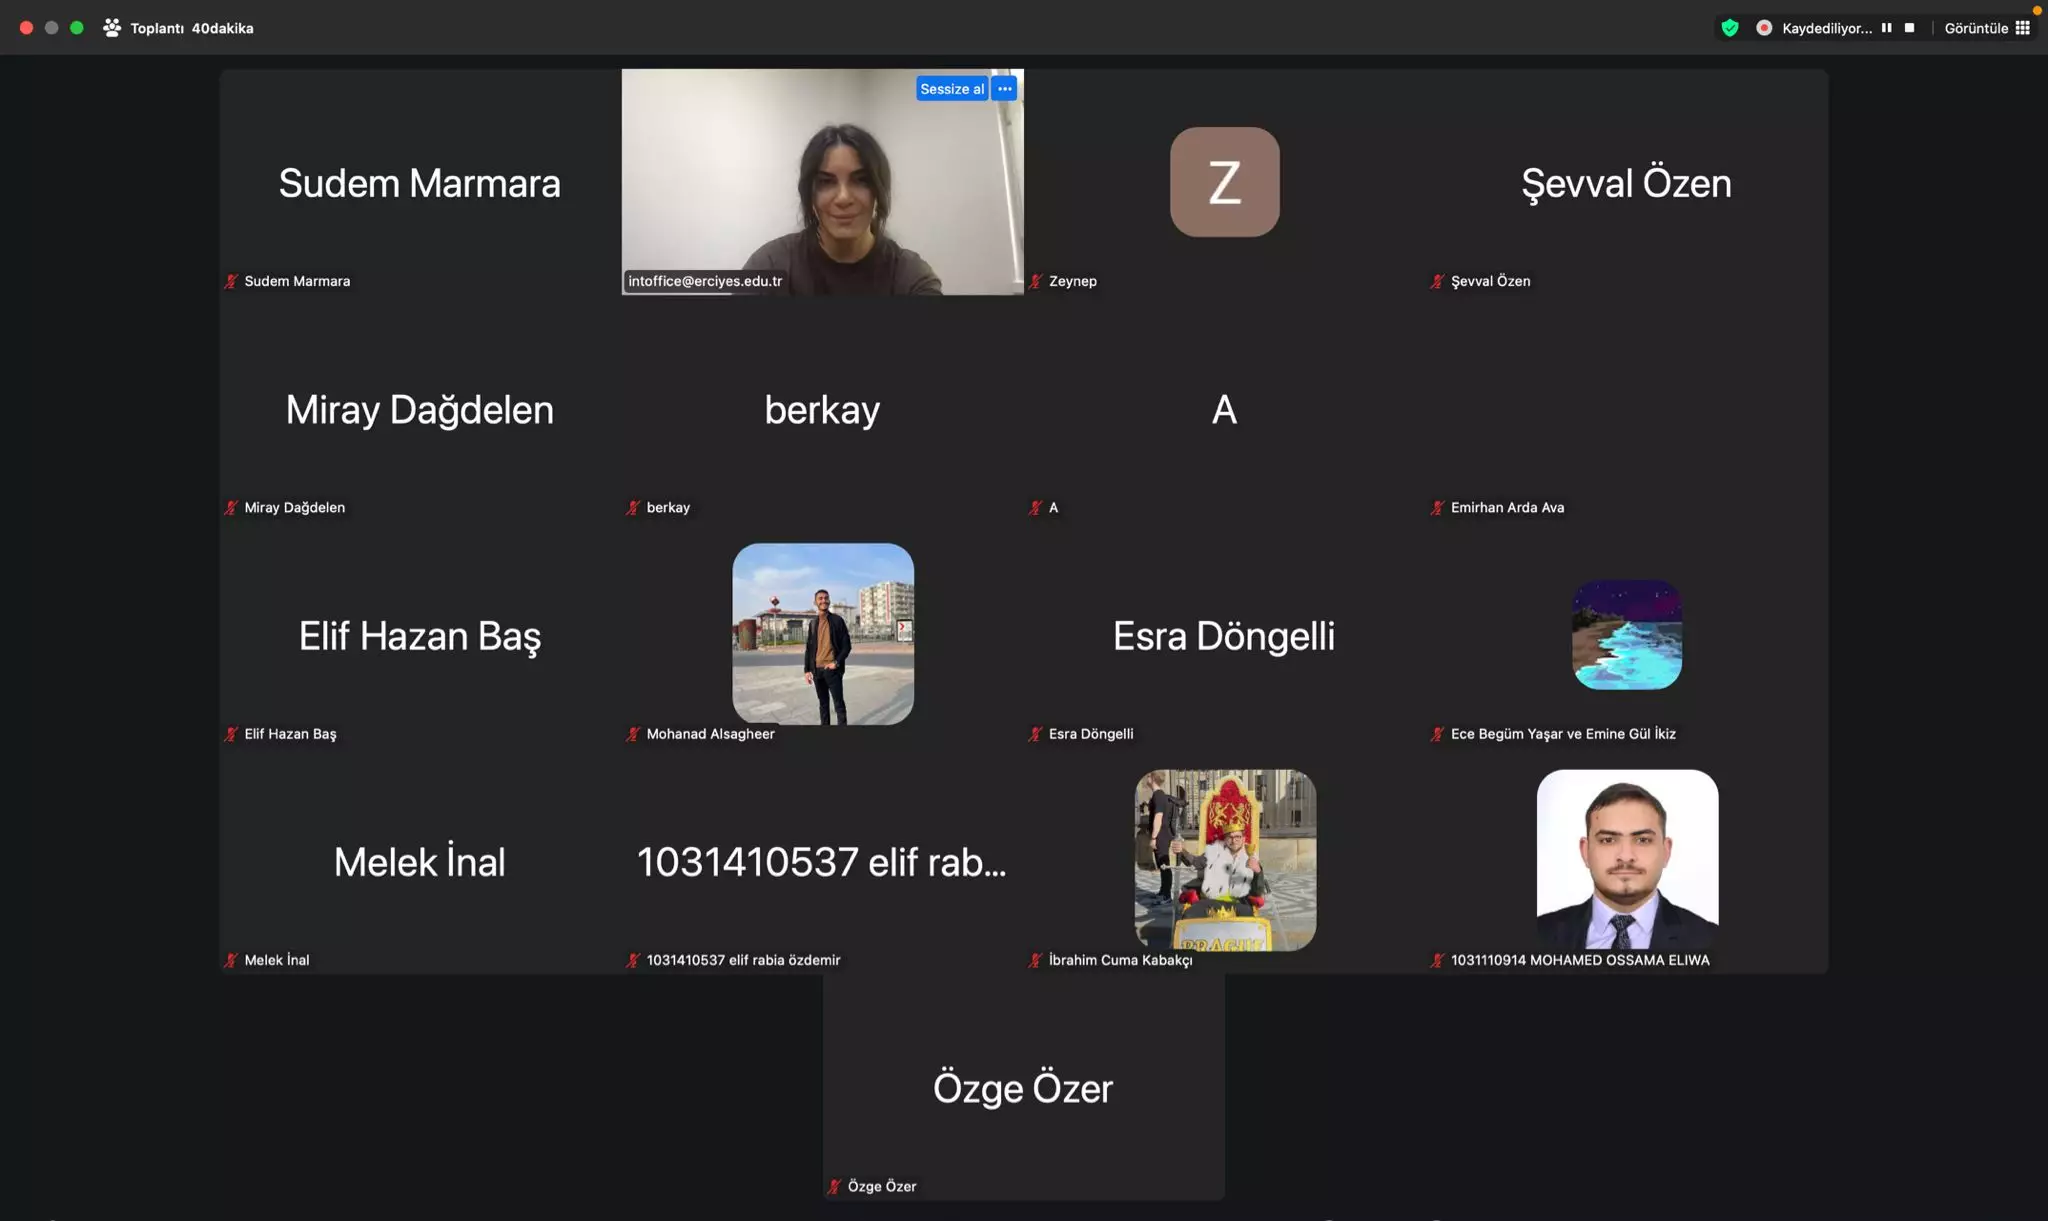
Task: Select the large Elif Hazan Baş name
Action: click(x=419, y=637)
